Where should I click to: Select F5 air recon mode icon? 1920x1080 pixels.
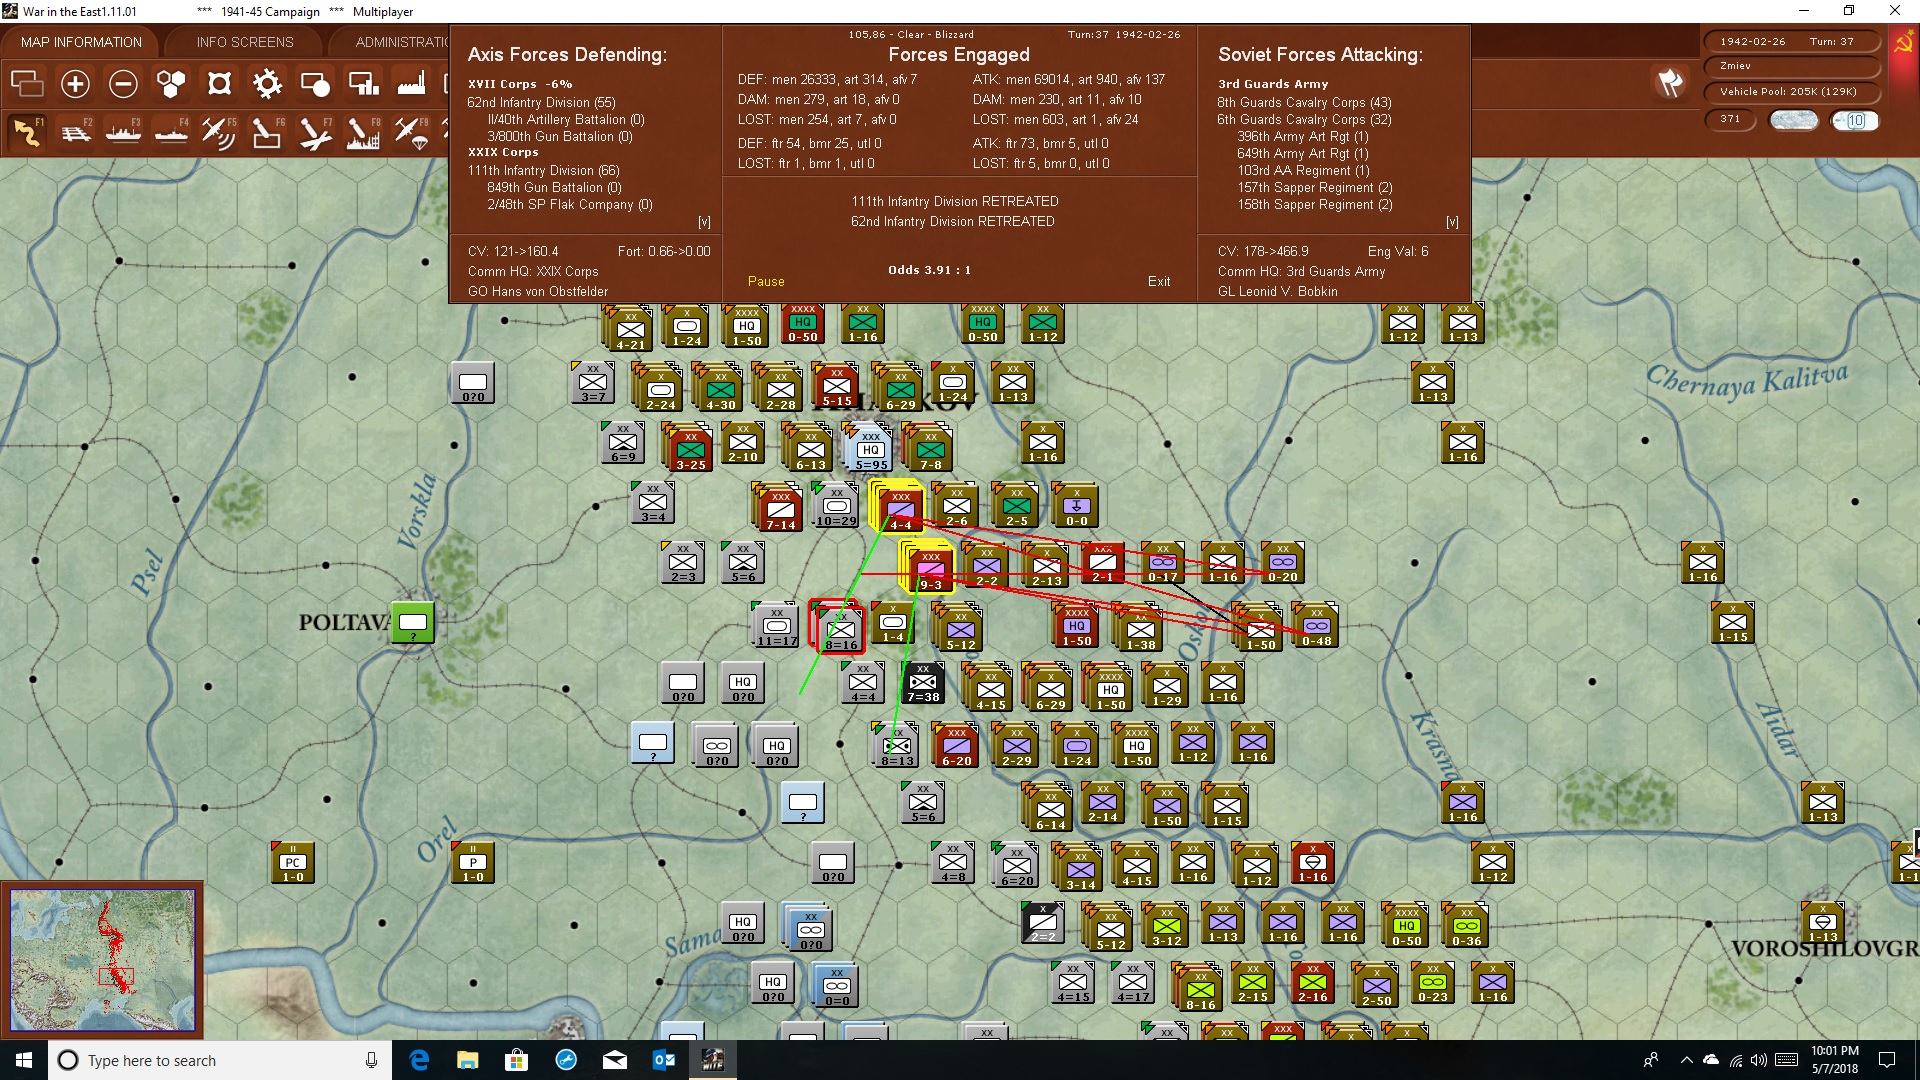click(x=219, y=132)
